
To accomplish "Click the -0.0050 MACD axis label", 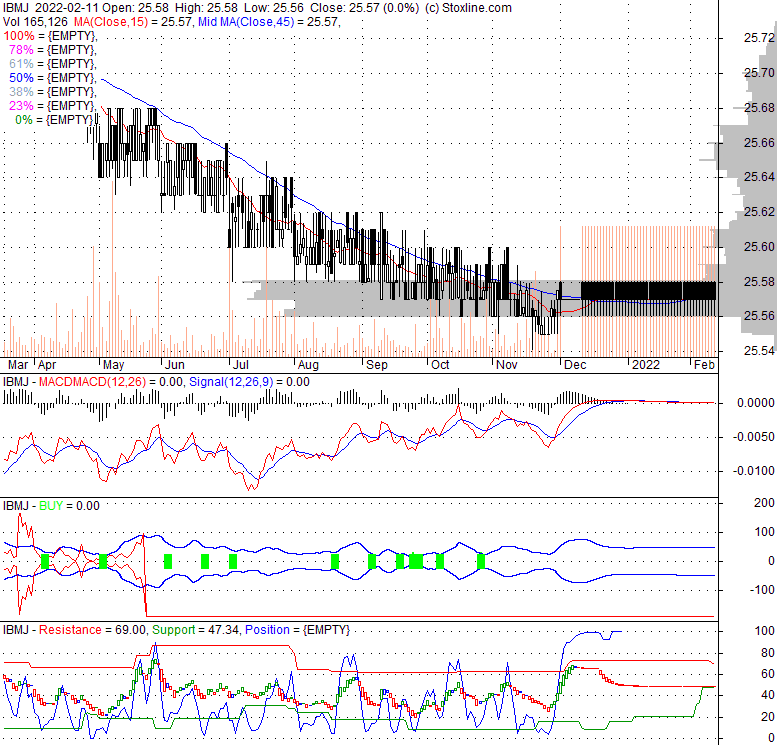I will pyautogui.click(x=754, y=436).
